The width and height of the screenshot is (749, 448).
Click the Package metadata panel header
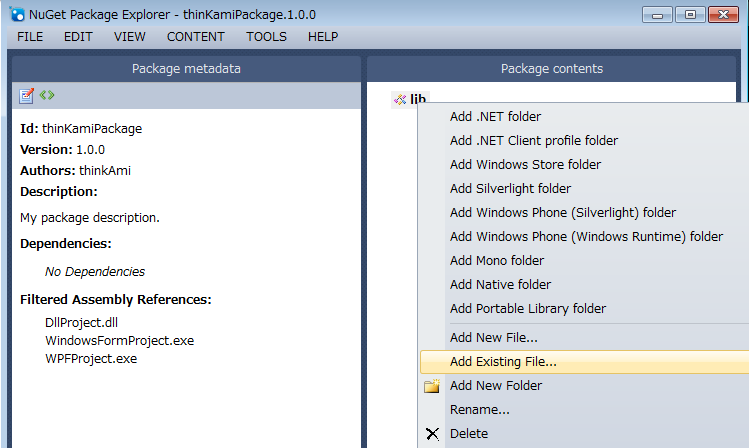tap(186, 69)
